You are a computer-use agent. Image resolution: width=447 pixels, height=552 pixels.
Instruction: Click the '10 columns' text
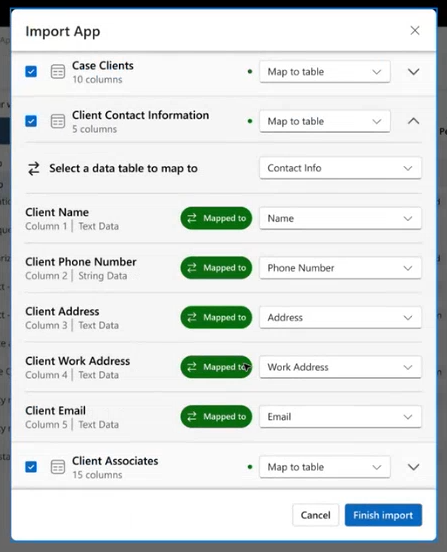coord(97,80)
